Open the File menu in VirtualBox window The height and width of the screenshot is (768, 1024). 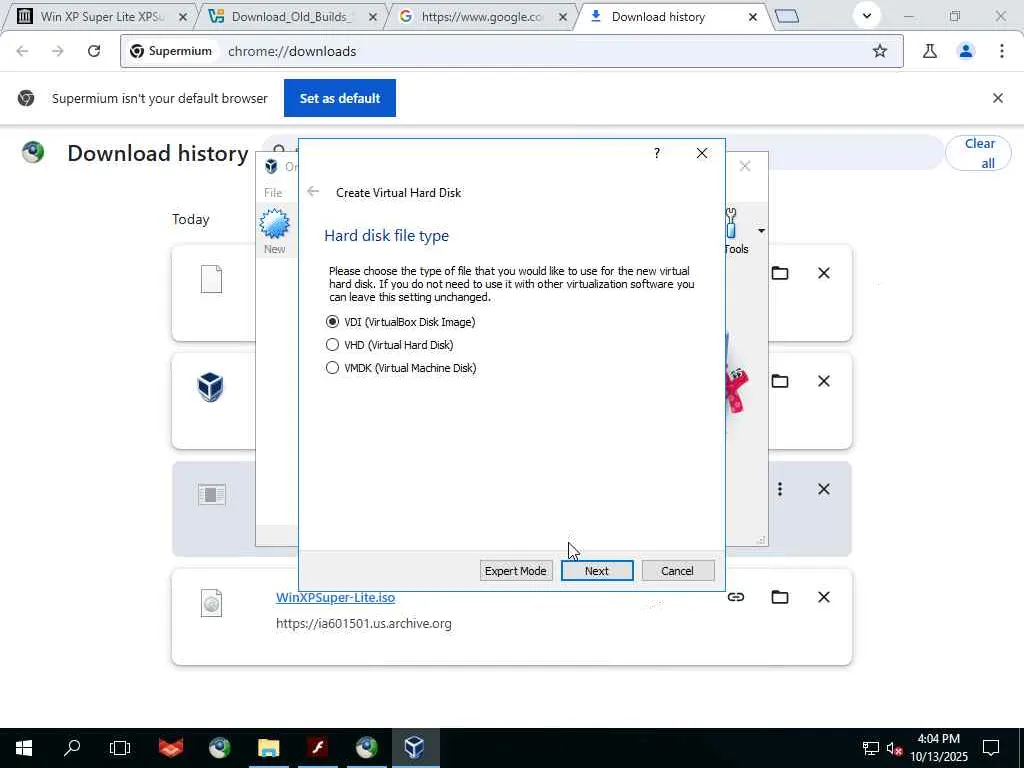pyautogui.click(x=273, y=193)
